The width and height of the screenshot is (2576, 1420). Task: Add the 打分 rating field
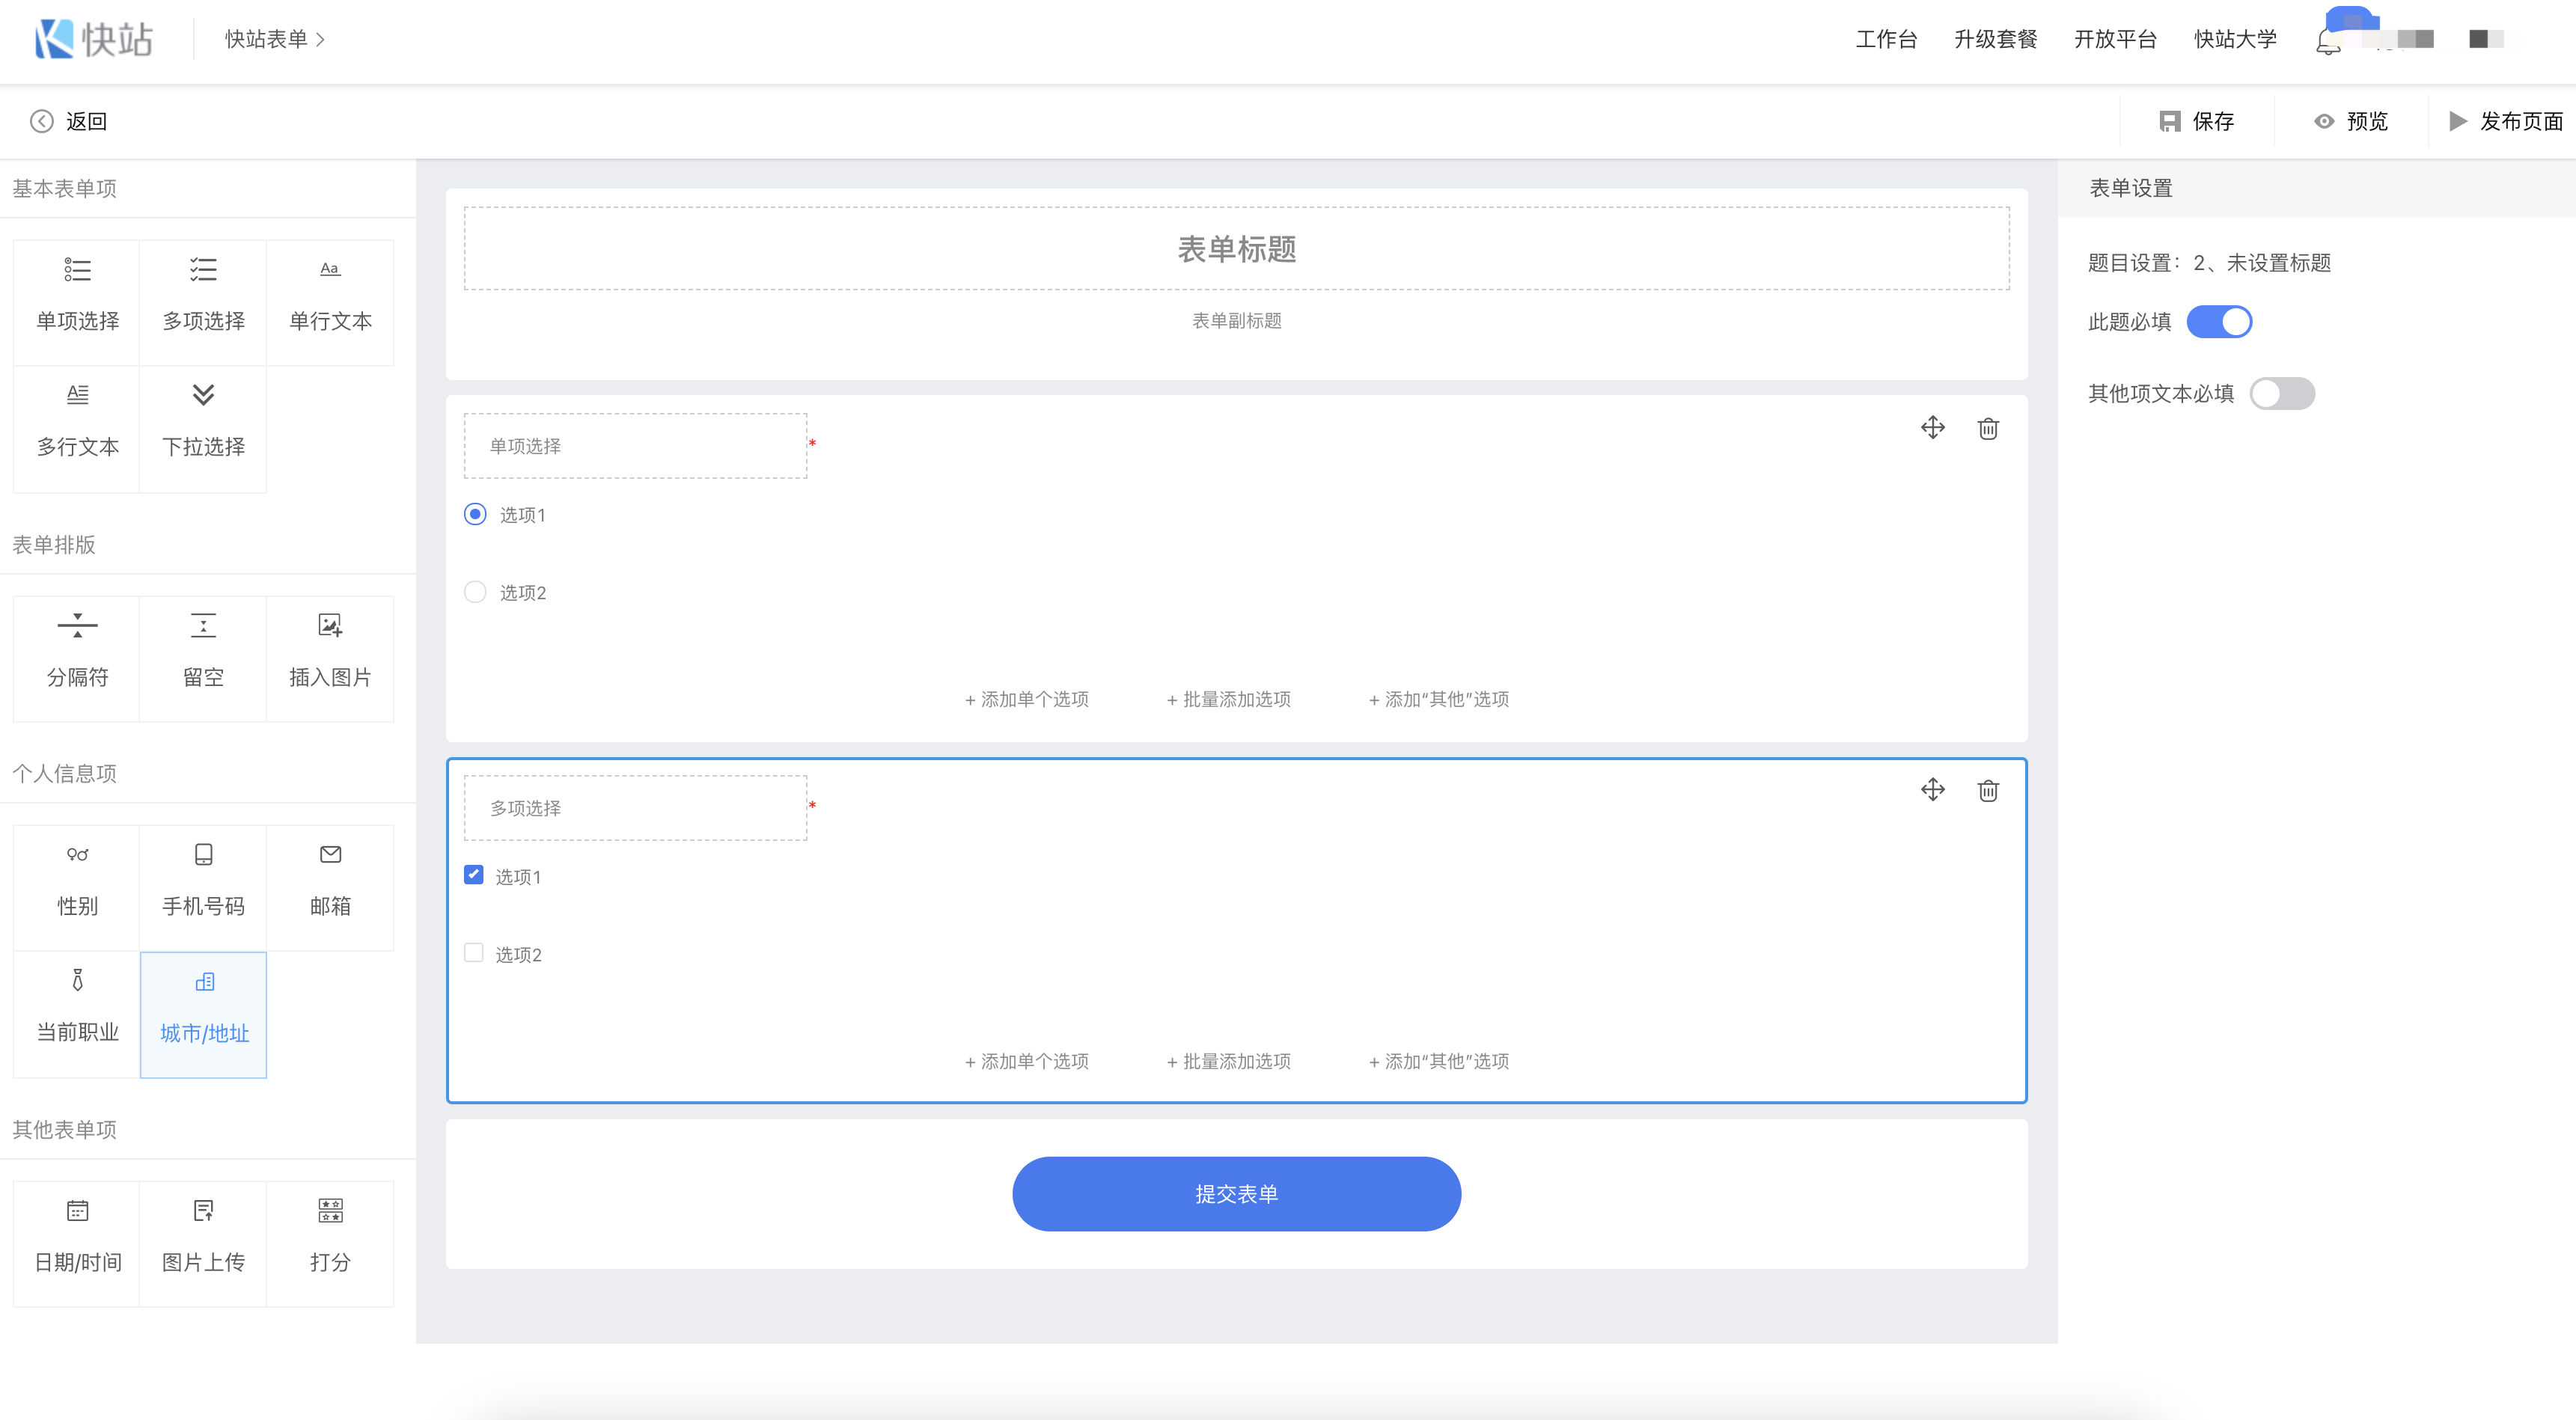coord(330,1243)
